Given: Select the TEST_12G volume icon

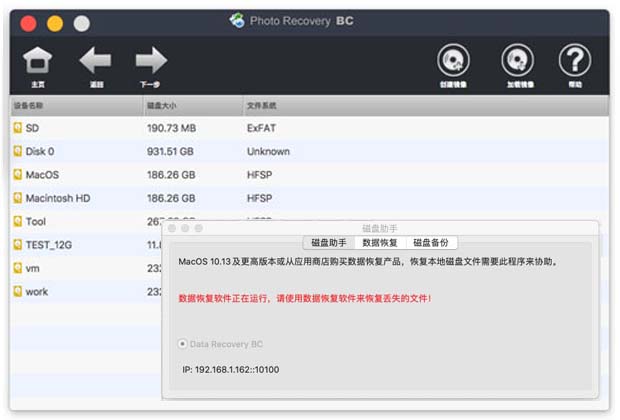Looking at the screenshot, I should point(17,245).
